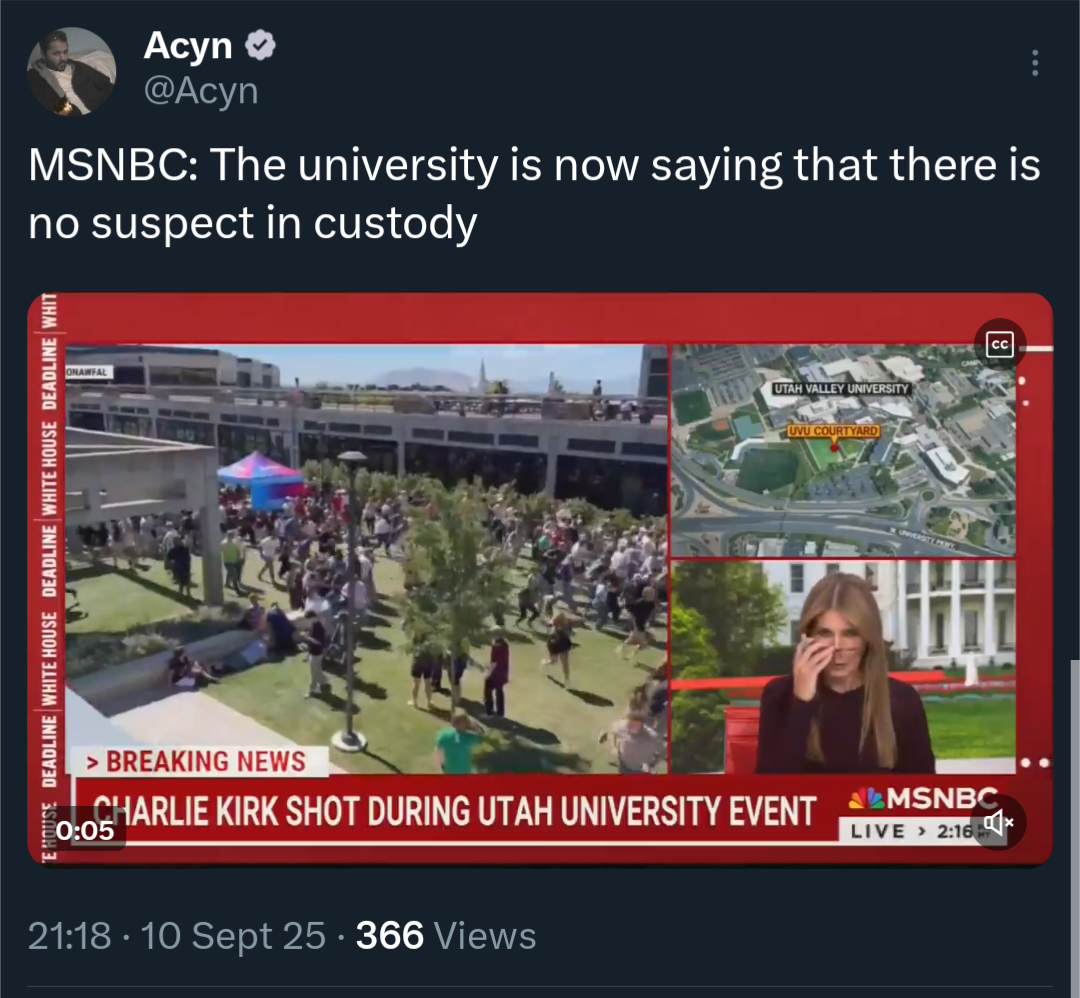The width and height of the screenshot is (1080, 998).
Task: Click the Charlie Kirk headline ticker
Action: [456, 812]
